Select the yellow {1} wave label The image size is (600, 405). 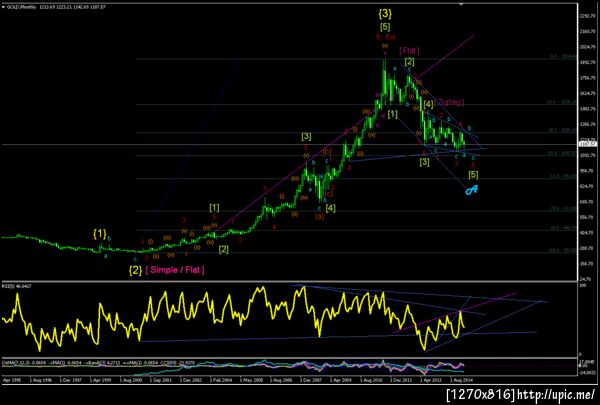click(100, 233)
